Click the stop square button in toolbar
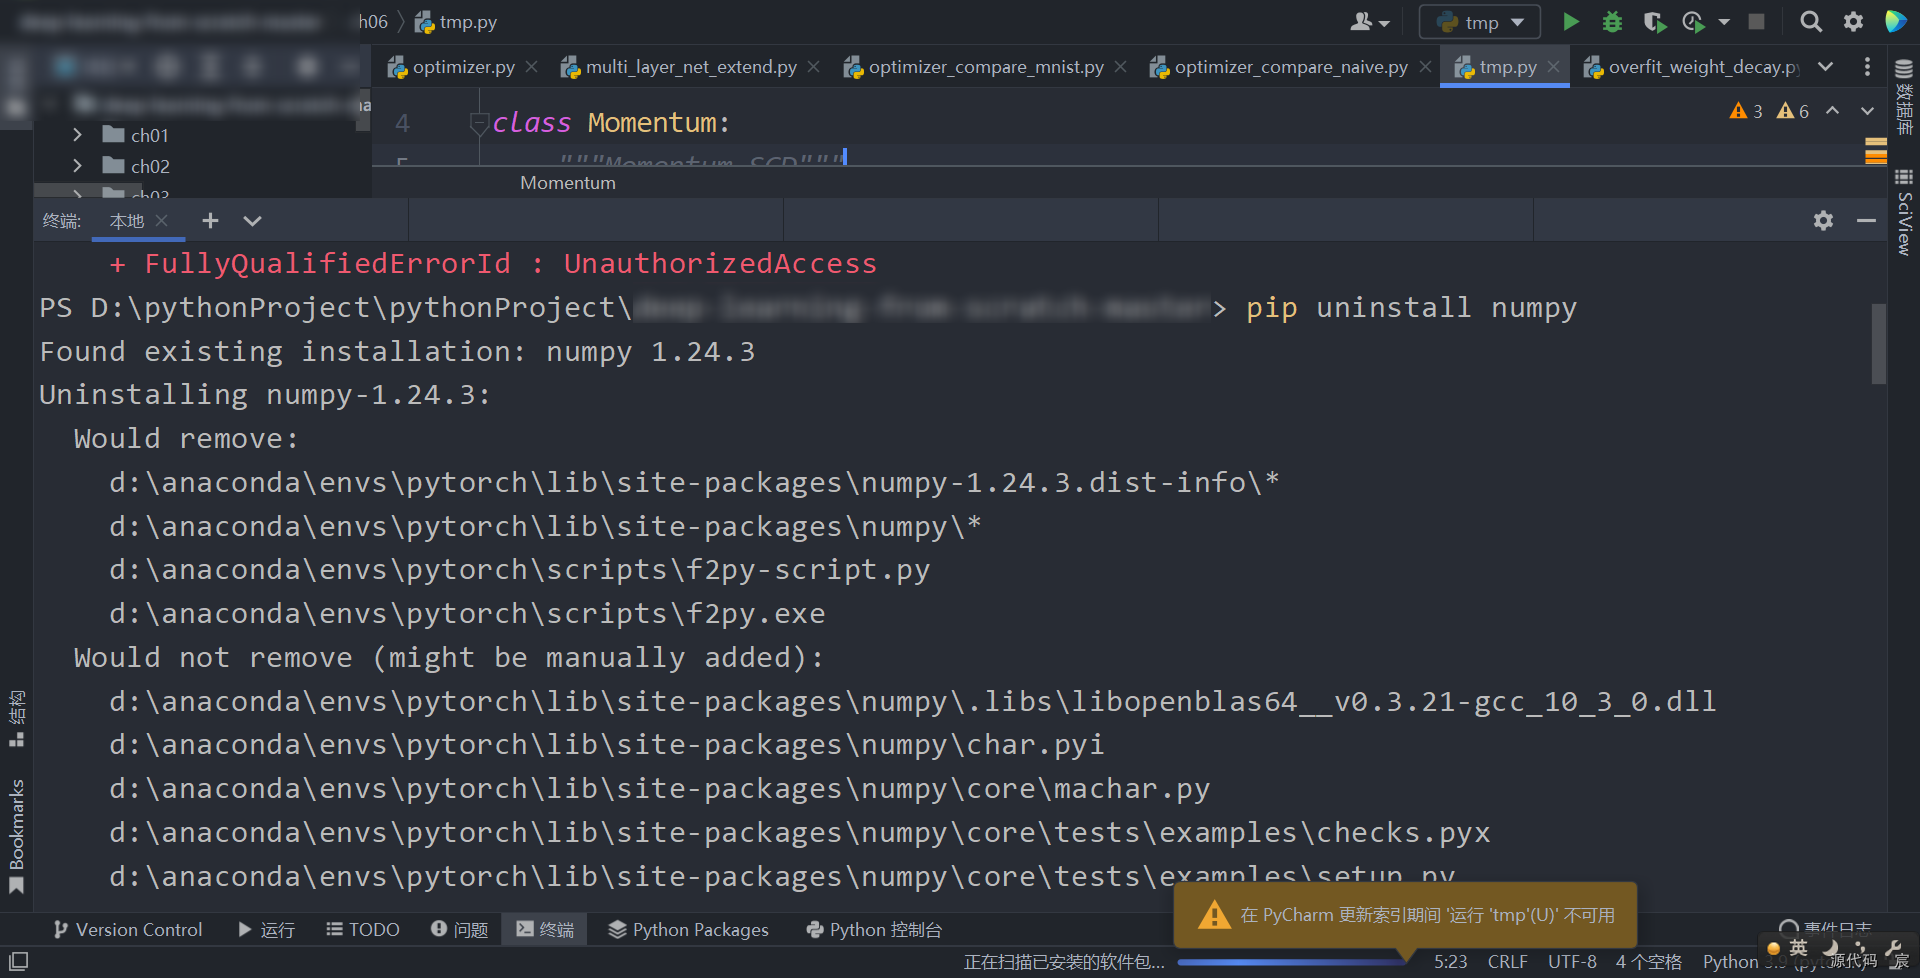 [1756, 21]
